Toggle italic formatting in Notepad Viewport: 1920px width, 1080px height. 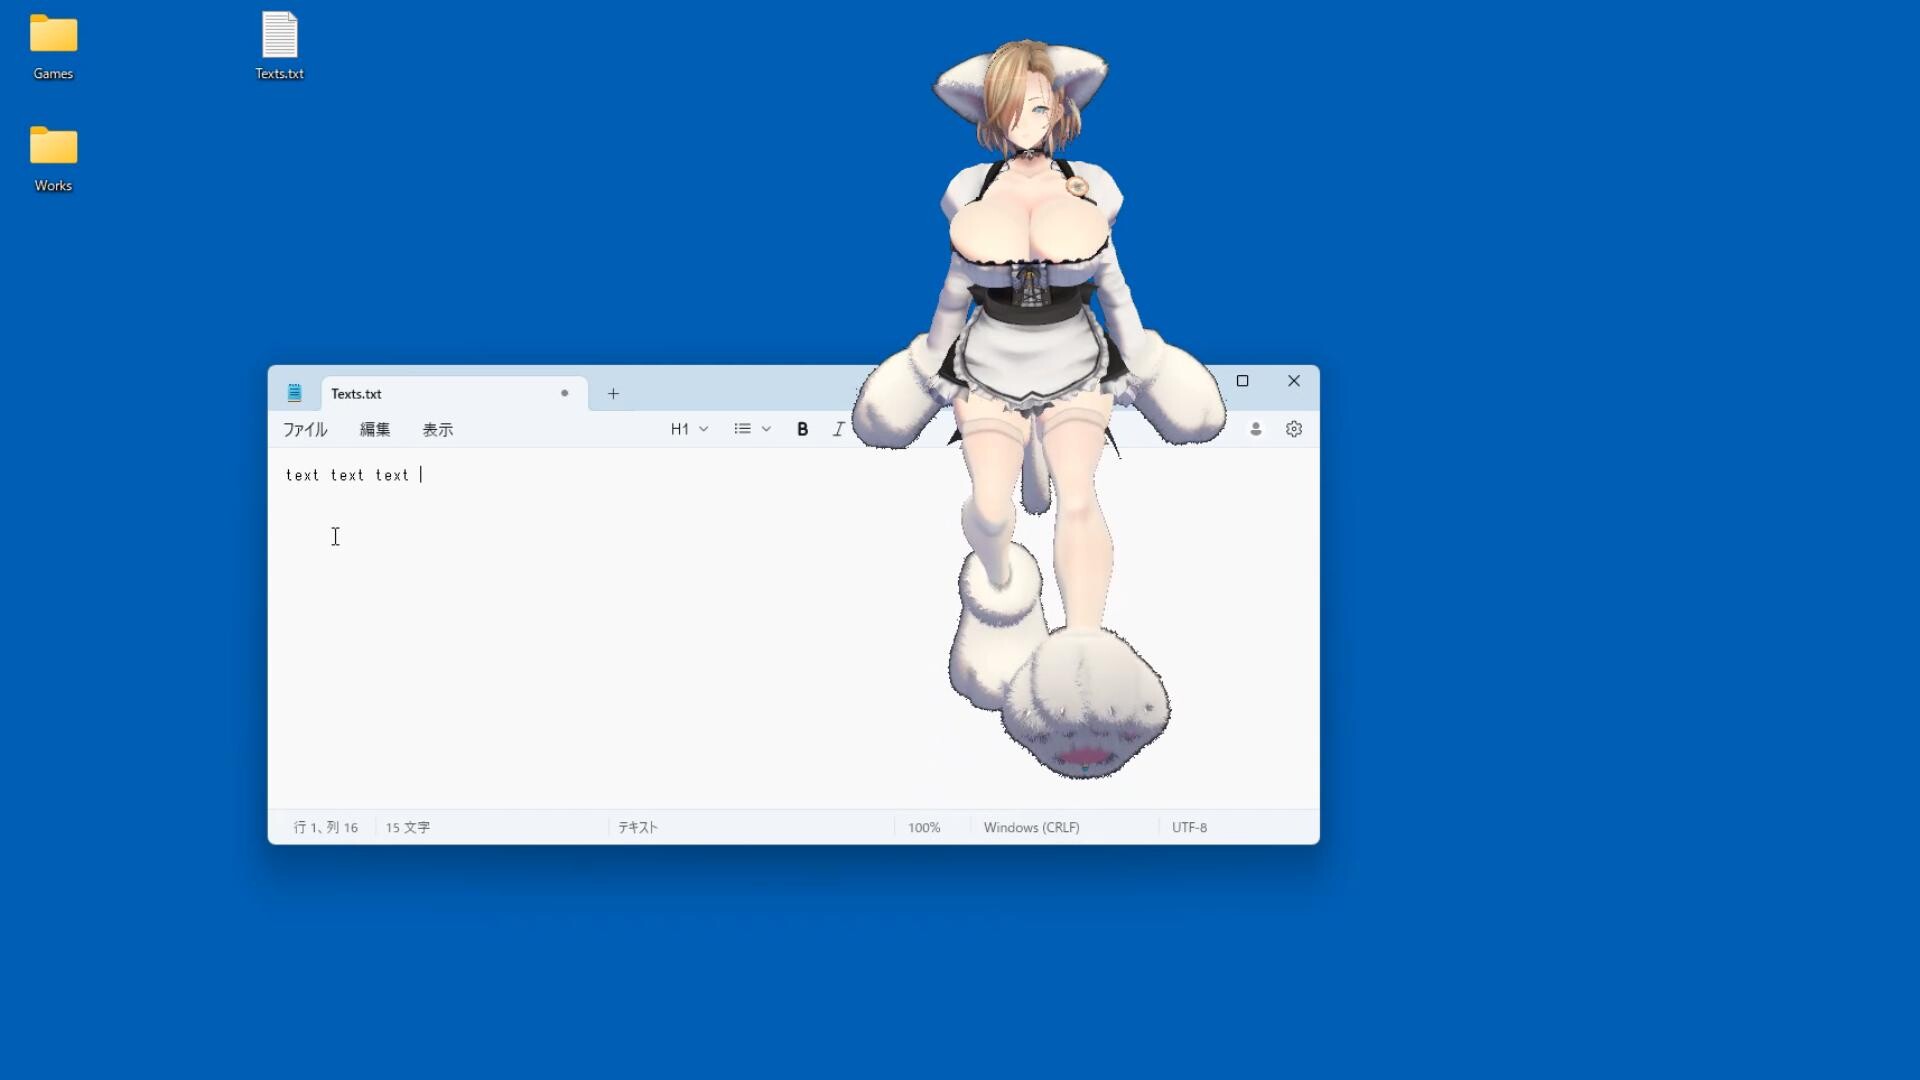pos(838,429)
